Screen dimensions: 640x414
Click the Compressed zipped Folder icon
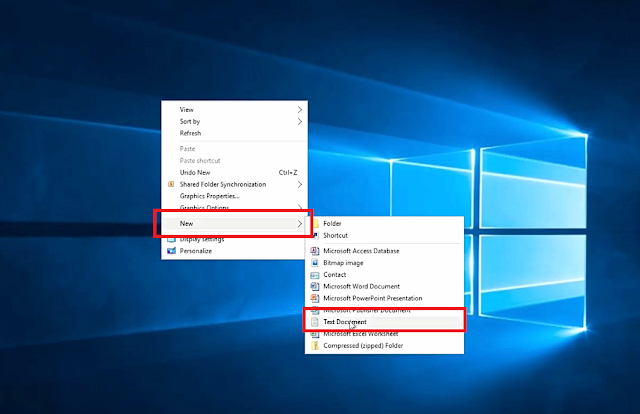pyautogui.click(x=315, y=345)
